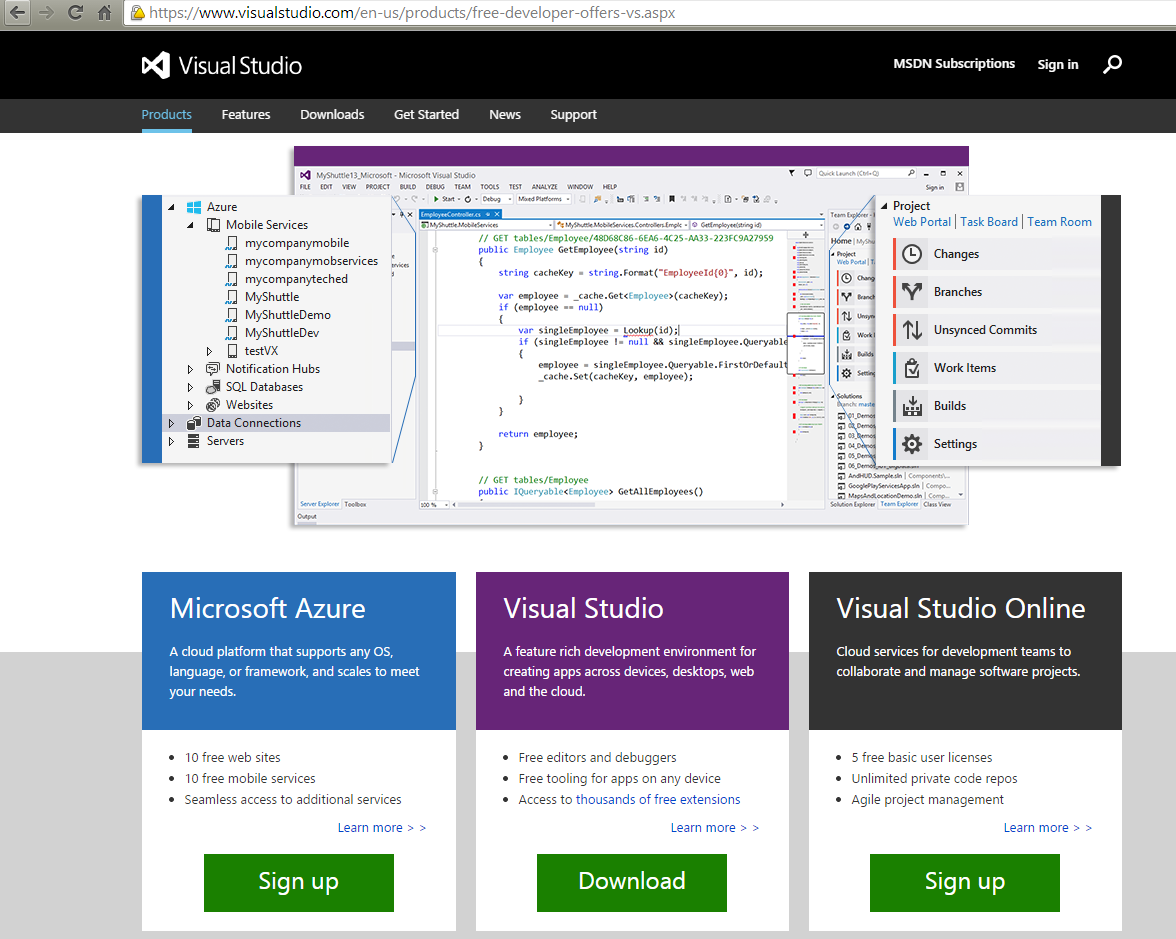Open the Visual Studio logo homepage

[x=222, y=66]
